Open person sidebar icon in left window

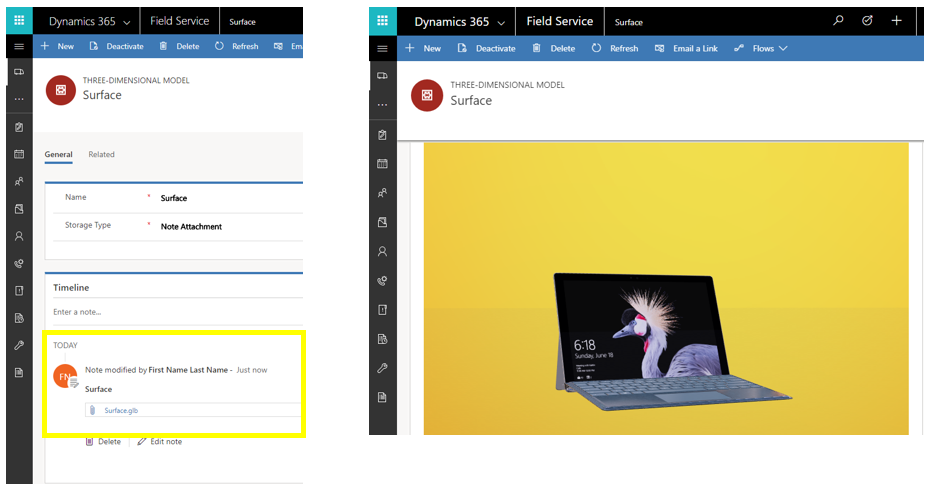19,236
